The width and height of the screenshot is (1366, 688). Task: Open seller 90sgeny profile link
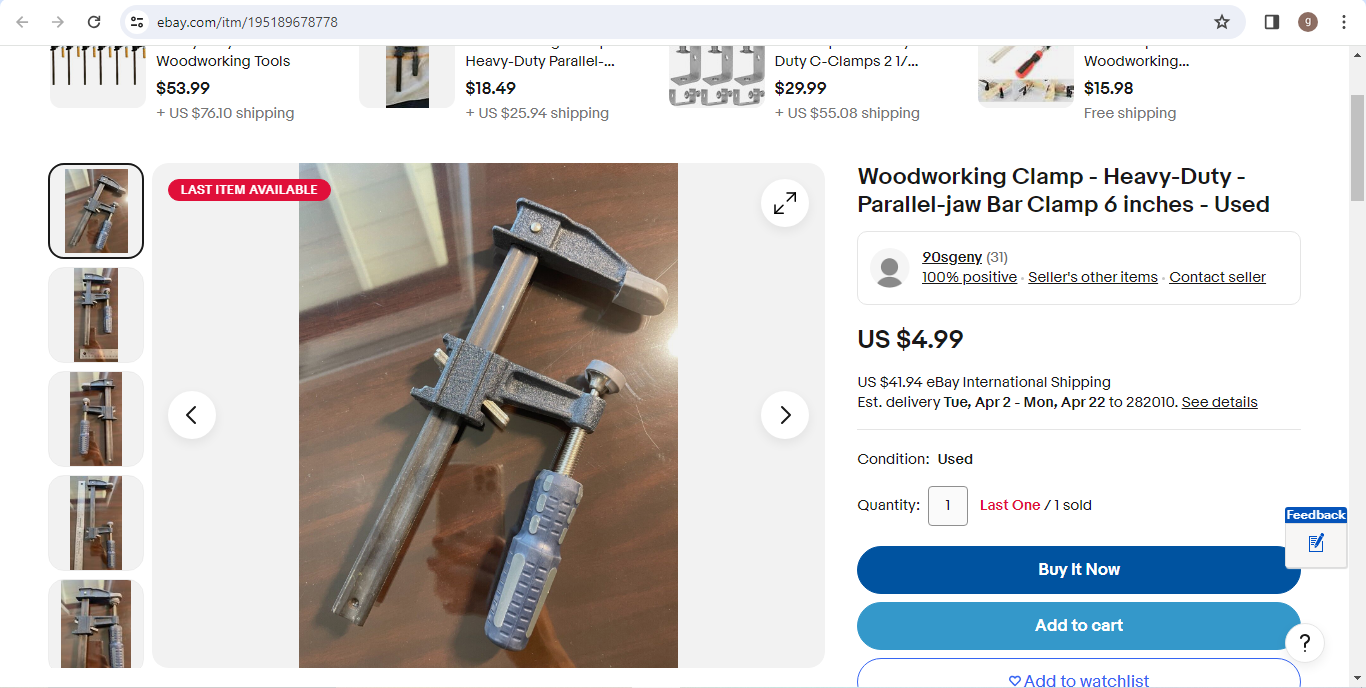point(952,257)
